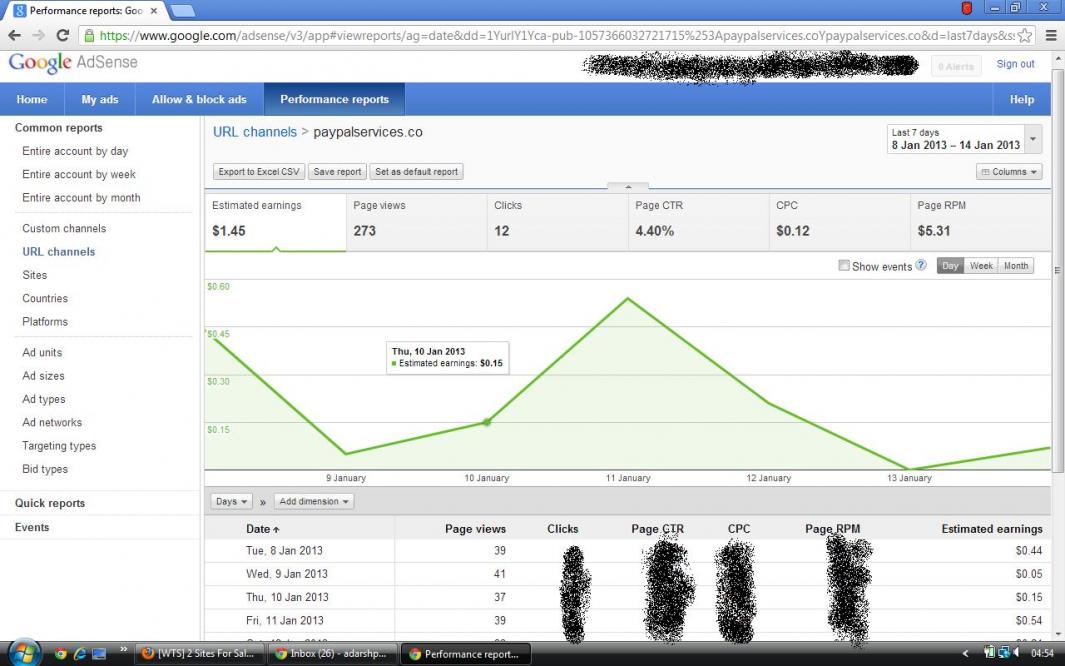1065x666 pixels.
Task: Switch chart granularity to Month
Action: click(x=1015, y=265)
